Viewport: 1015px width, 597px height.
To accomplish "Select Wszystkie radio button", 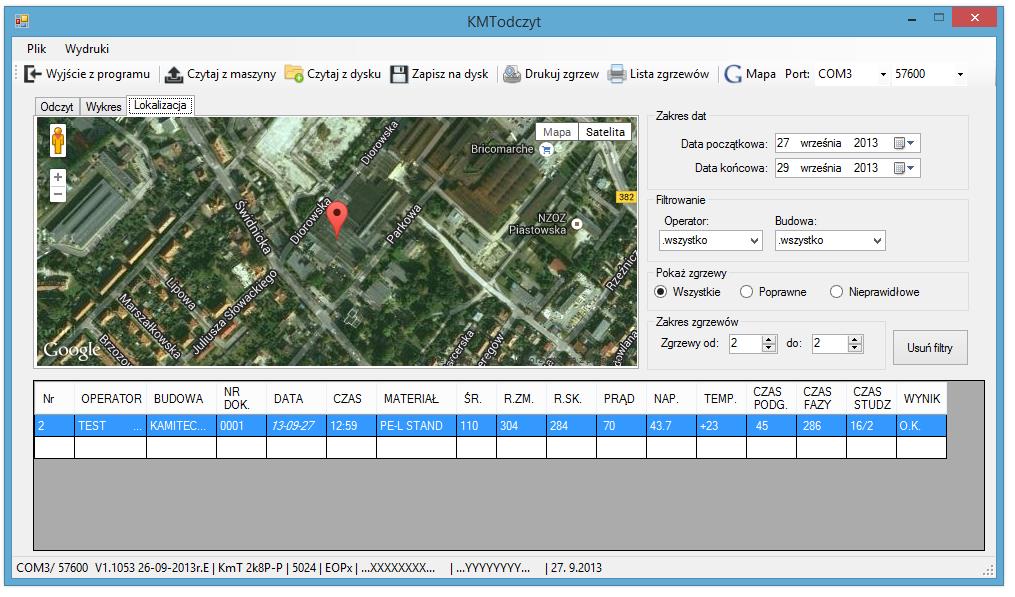I will pos(660,292).
